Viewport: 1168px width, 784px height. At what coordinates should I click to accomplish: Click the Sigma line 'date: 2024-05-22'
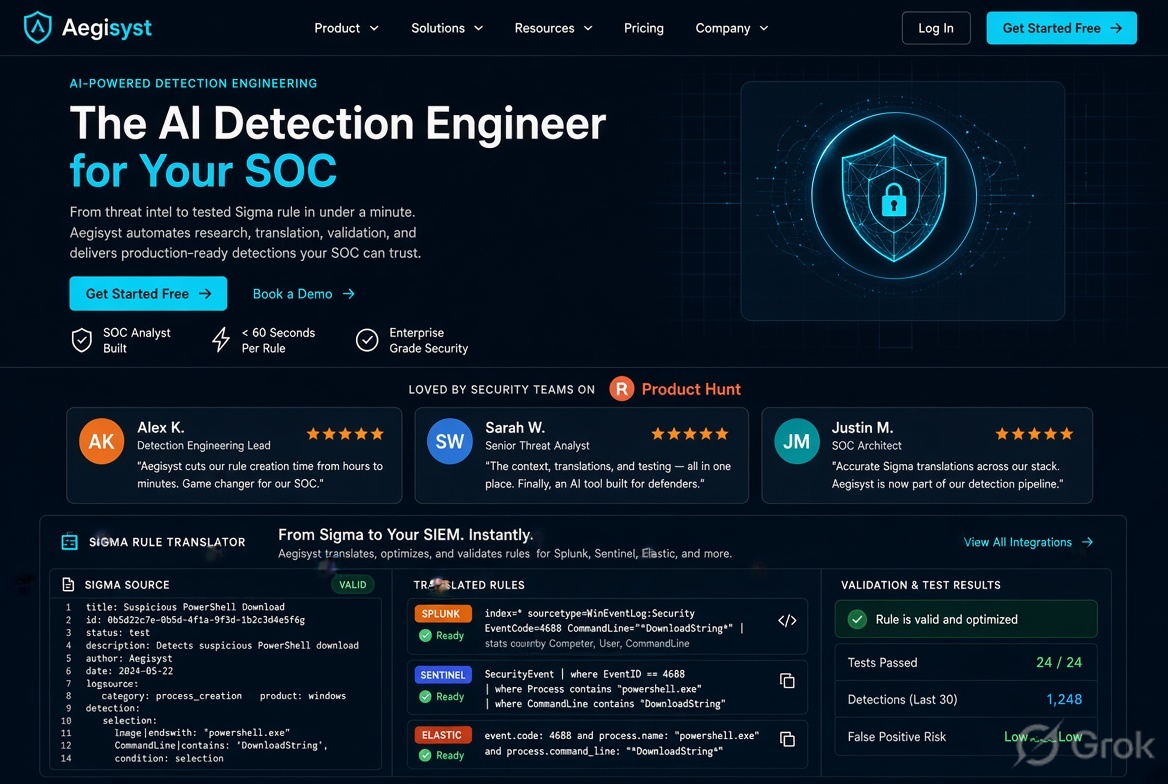(x=129, y=671)
